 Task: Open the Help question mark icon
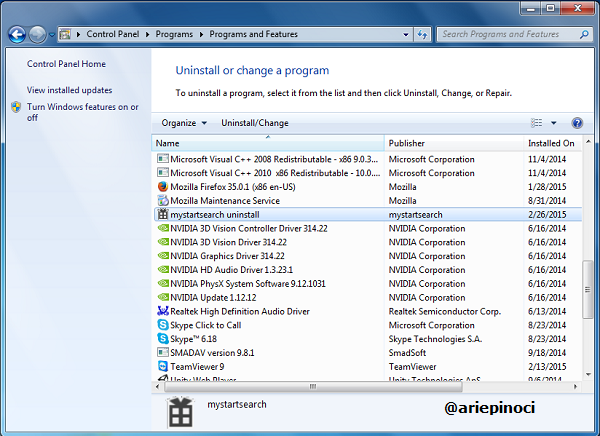[x=577, y=122]
